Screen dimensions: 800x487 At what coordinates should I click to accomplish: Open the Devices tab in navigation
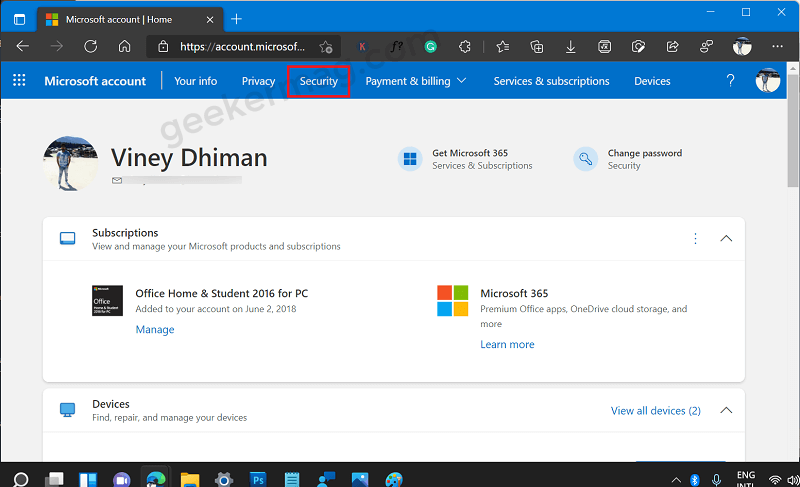point(652,81)
